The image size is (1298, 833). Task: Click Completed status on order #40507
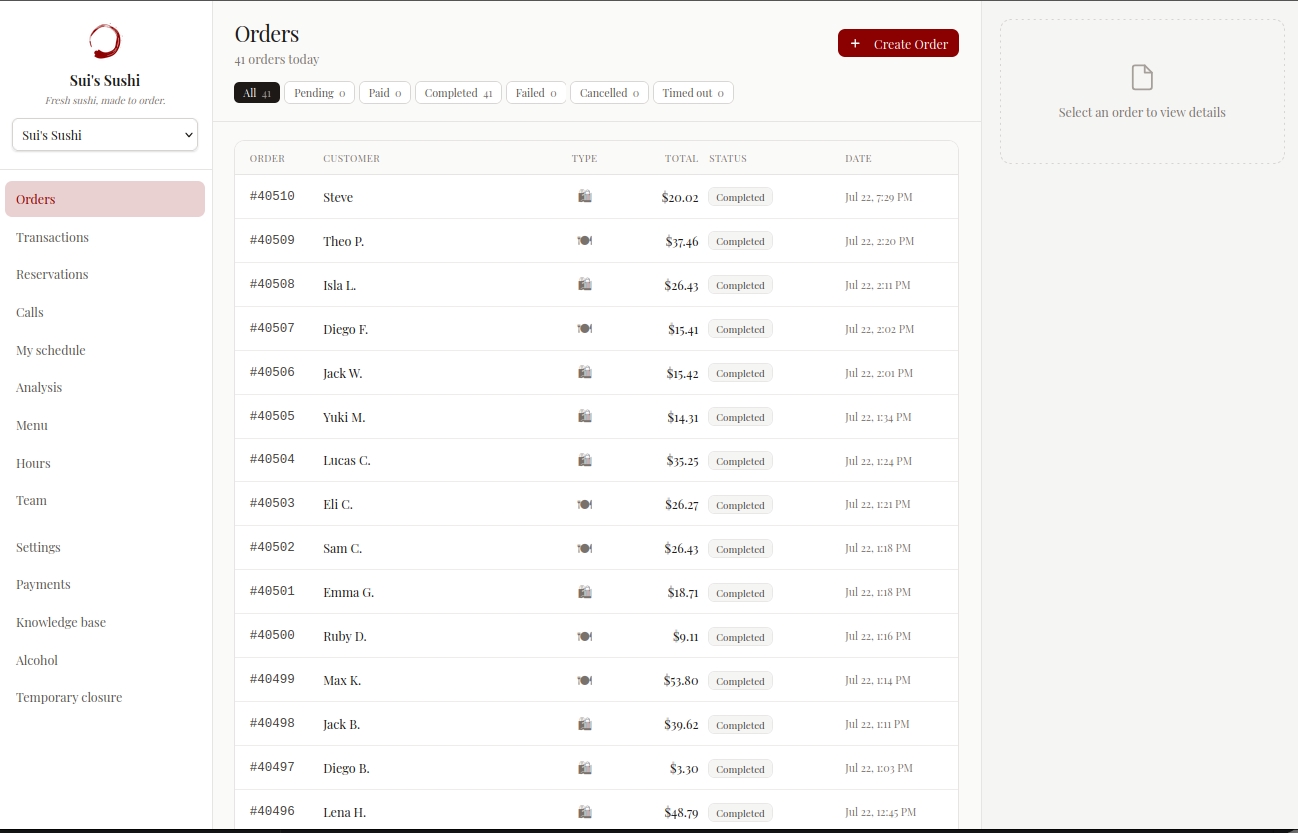740,329
